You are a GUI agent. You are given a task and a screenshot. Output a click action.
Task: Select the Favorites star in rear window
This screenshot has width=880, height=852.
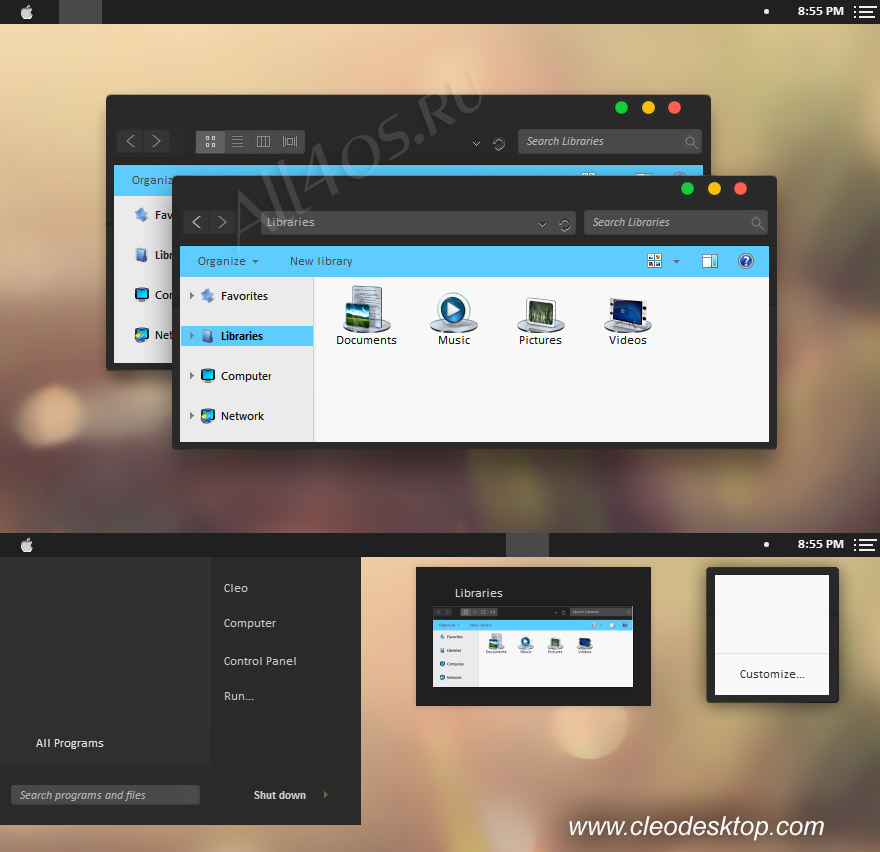[141, 215]
